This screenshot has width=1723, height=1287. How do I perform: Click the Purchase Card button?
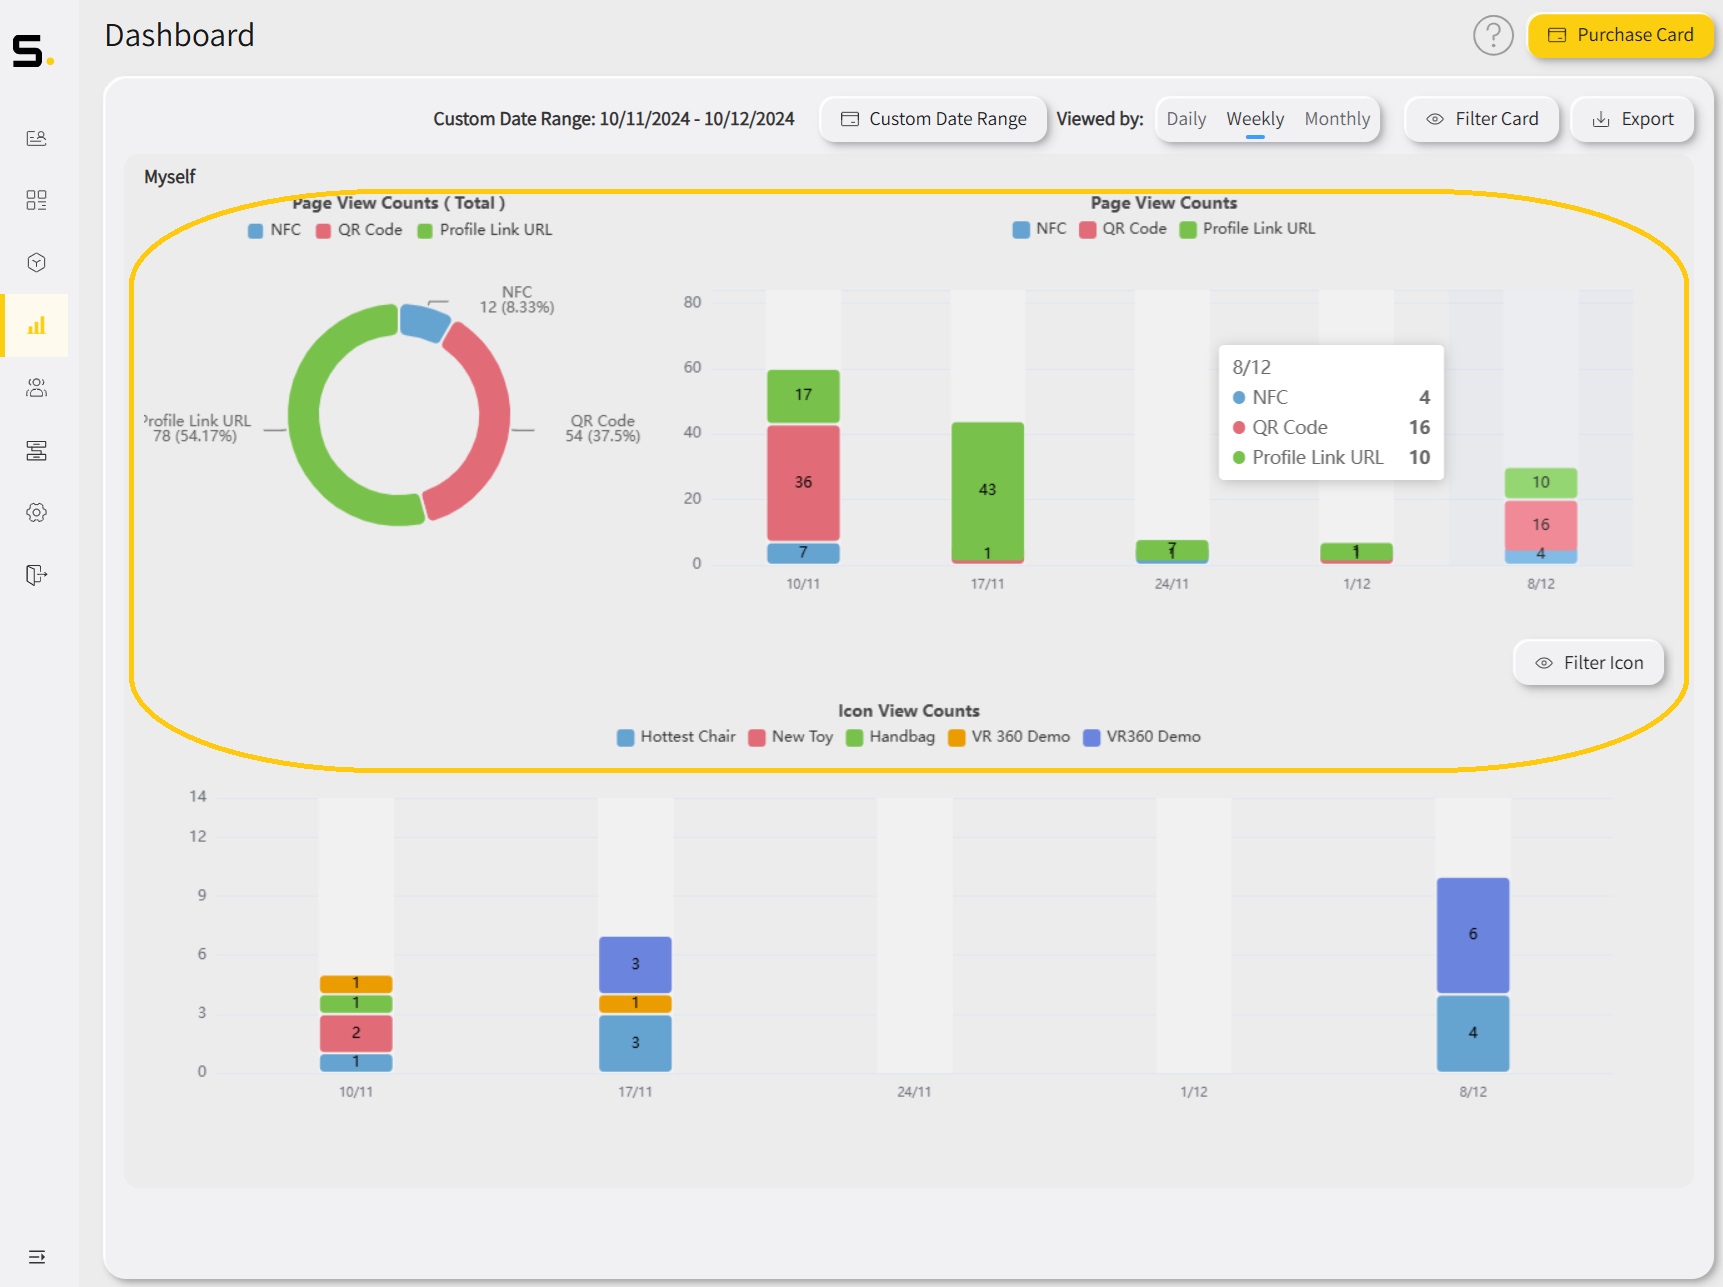(x=1620, y=35)
